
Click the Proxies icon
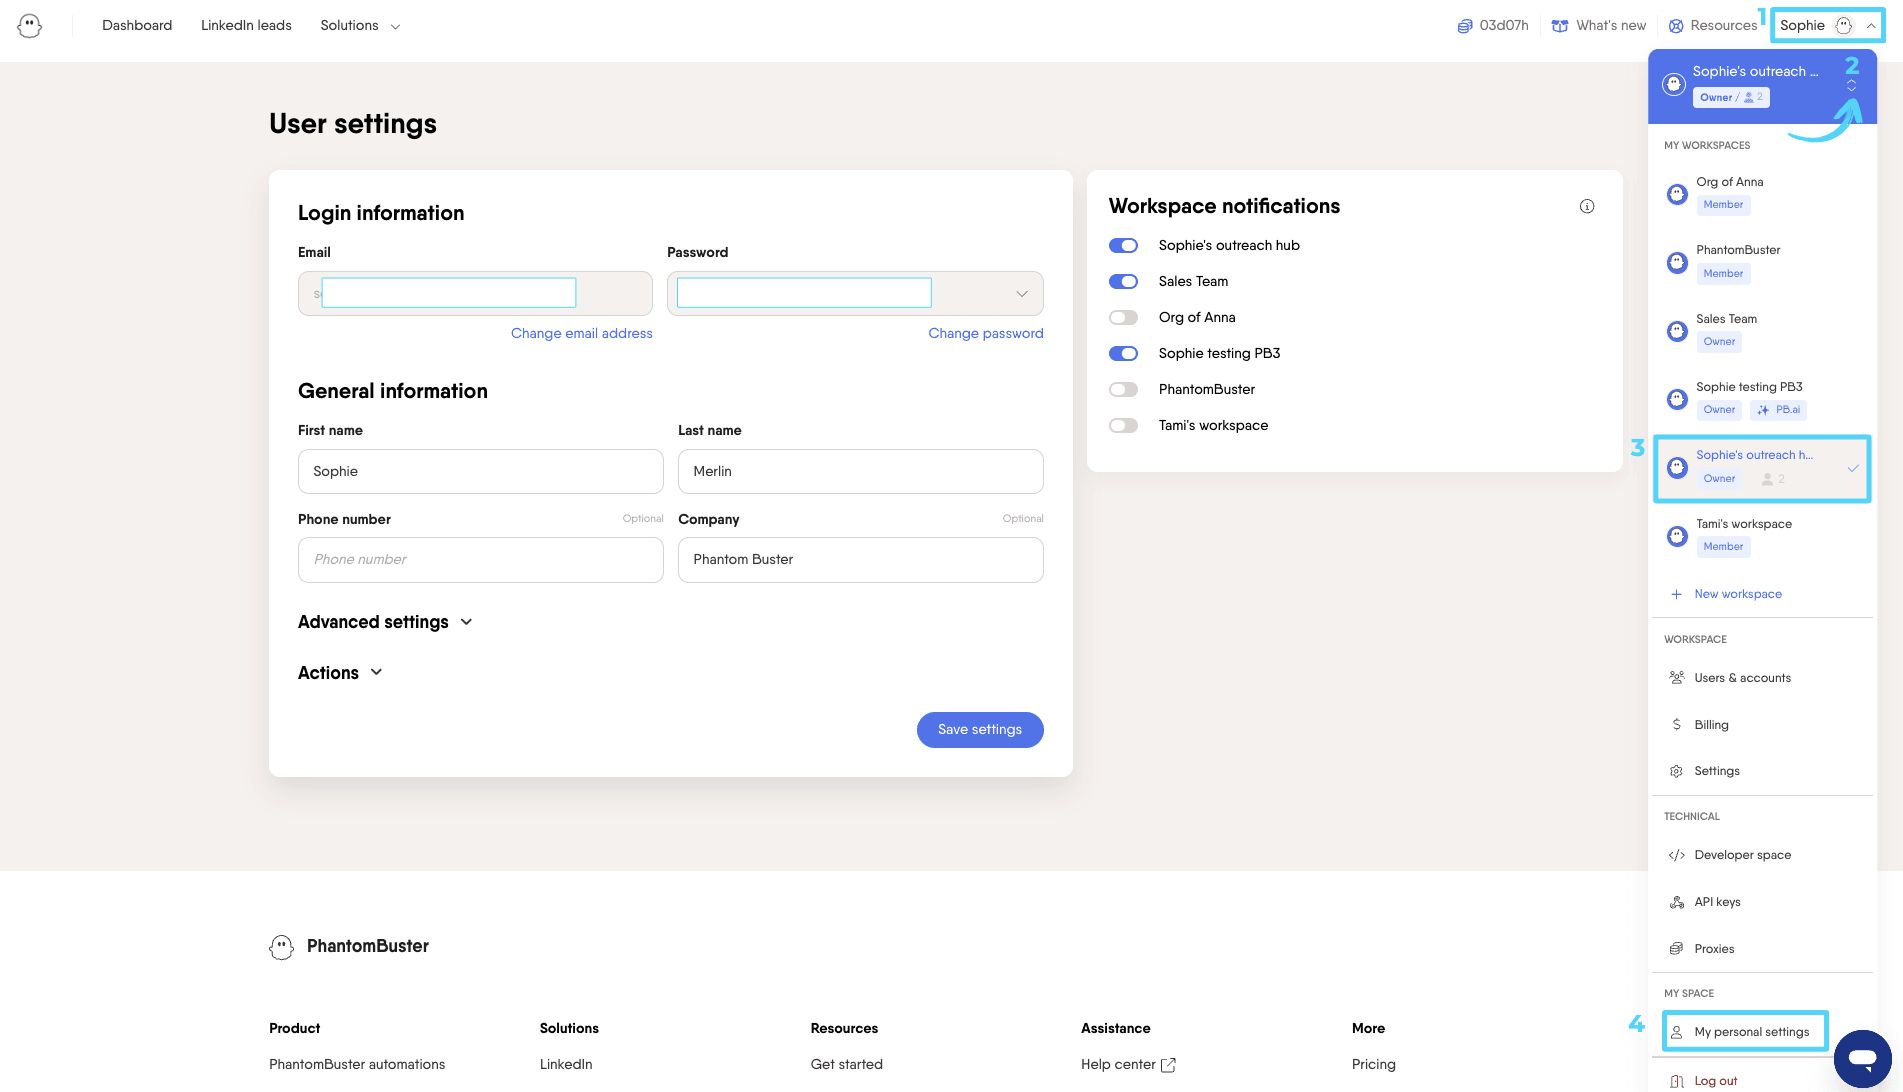[x=1677, y=949]
